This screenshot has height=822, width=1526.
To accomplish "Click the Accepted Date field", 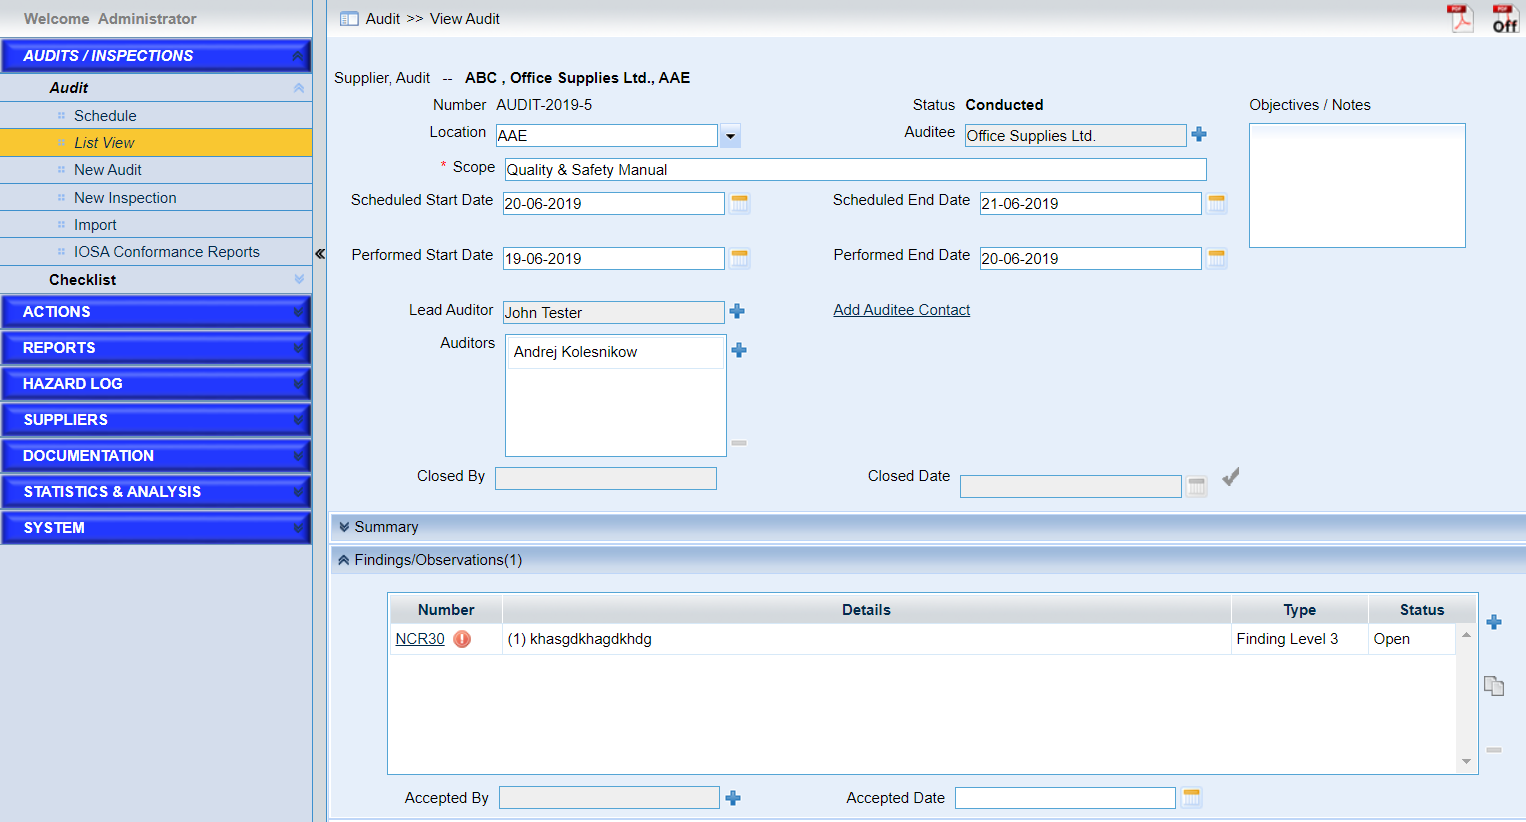I will tap(1065, 798).
